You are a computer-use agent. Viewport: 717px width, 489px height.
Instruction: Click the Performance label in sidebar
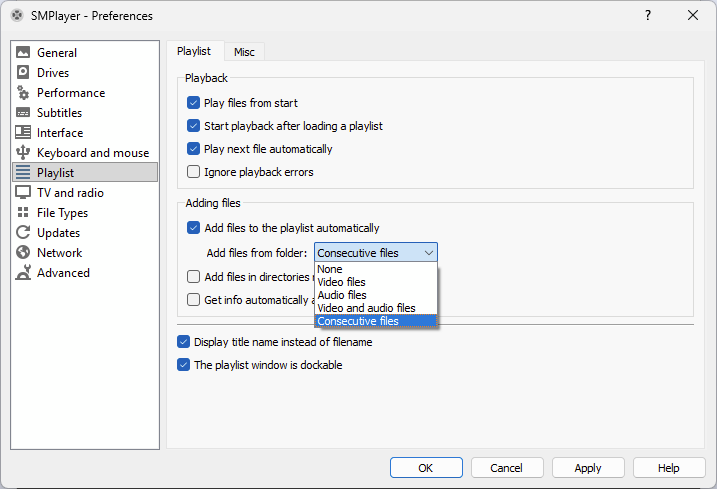pos(71,93)
